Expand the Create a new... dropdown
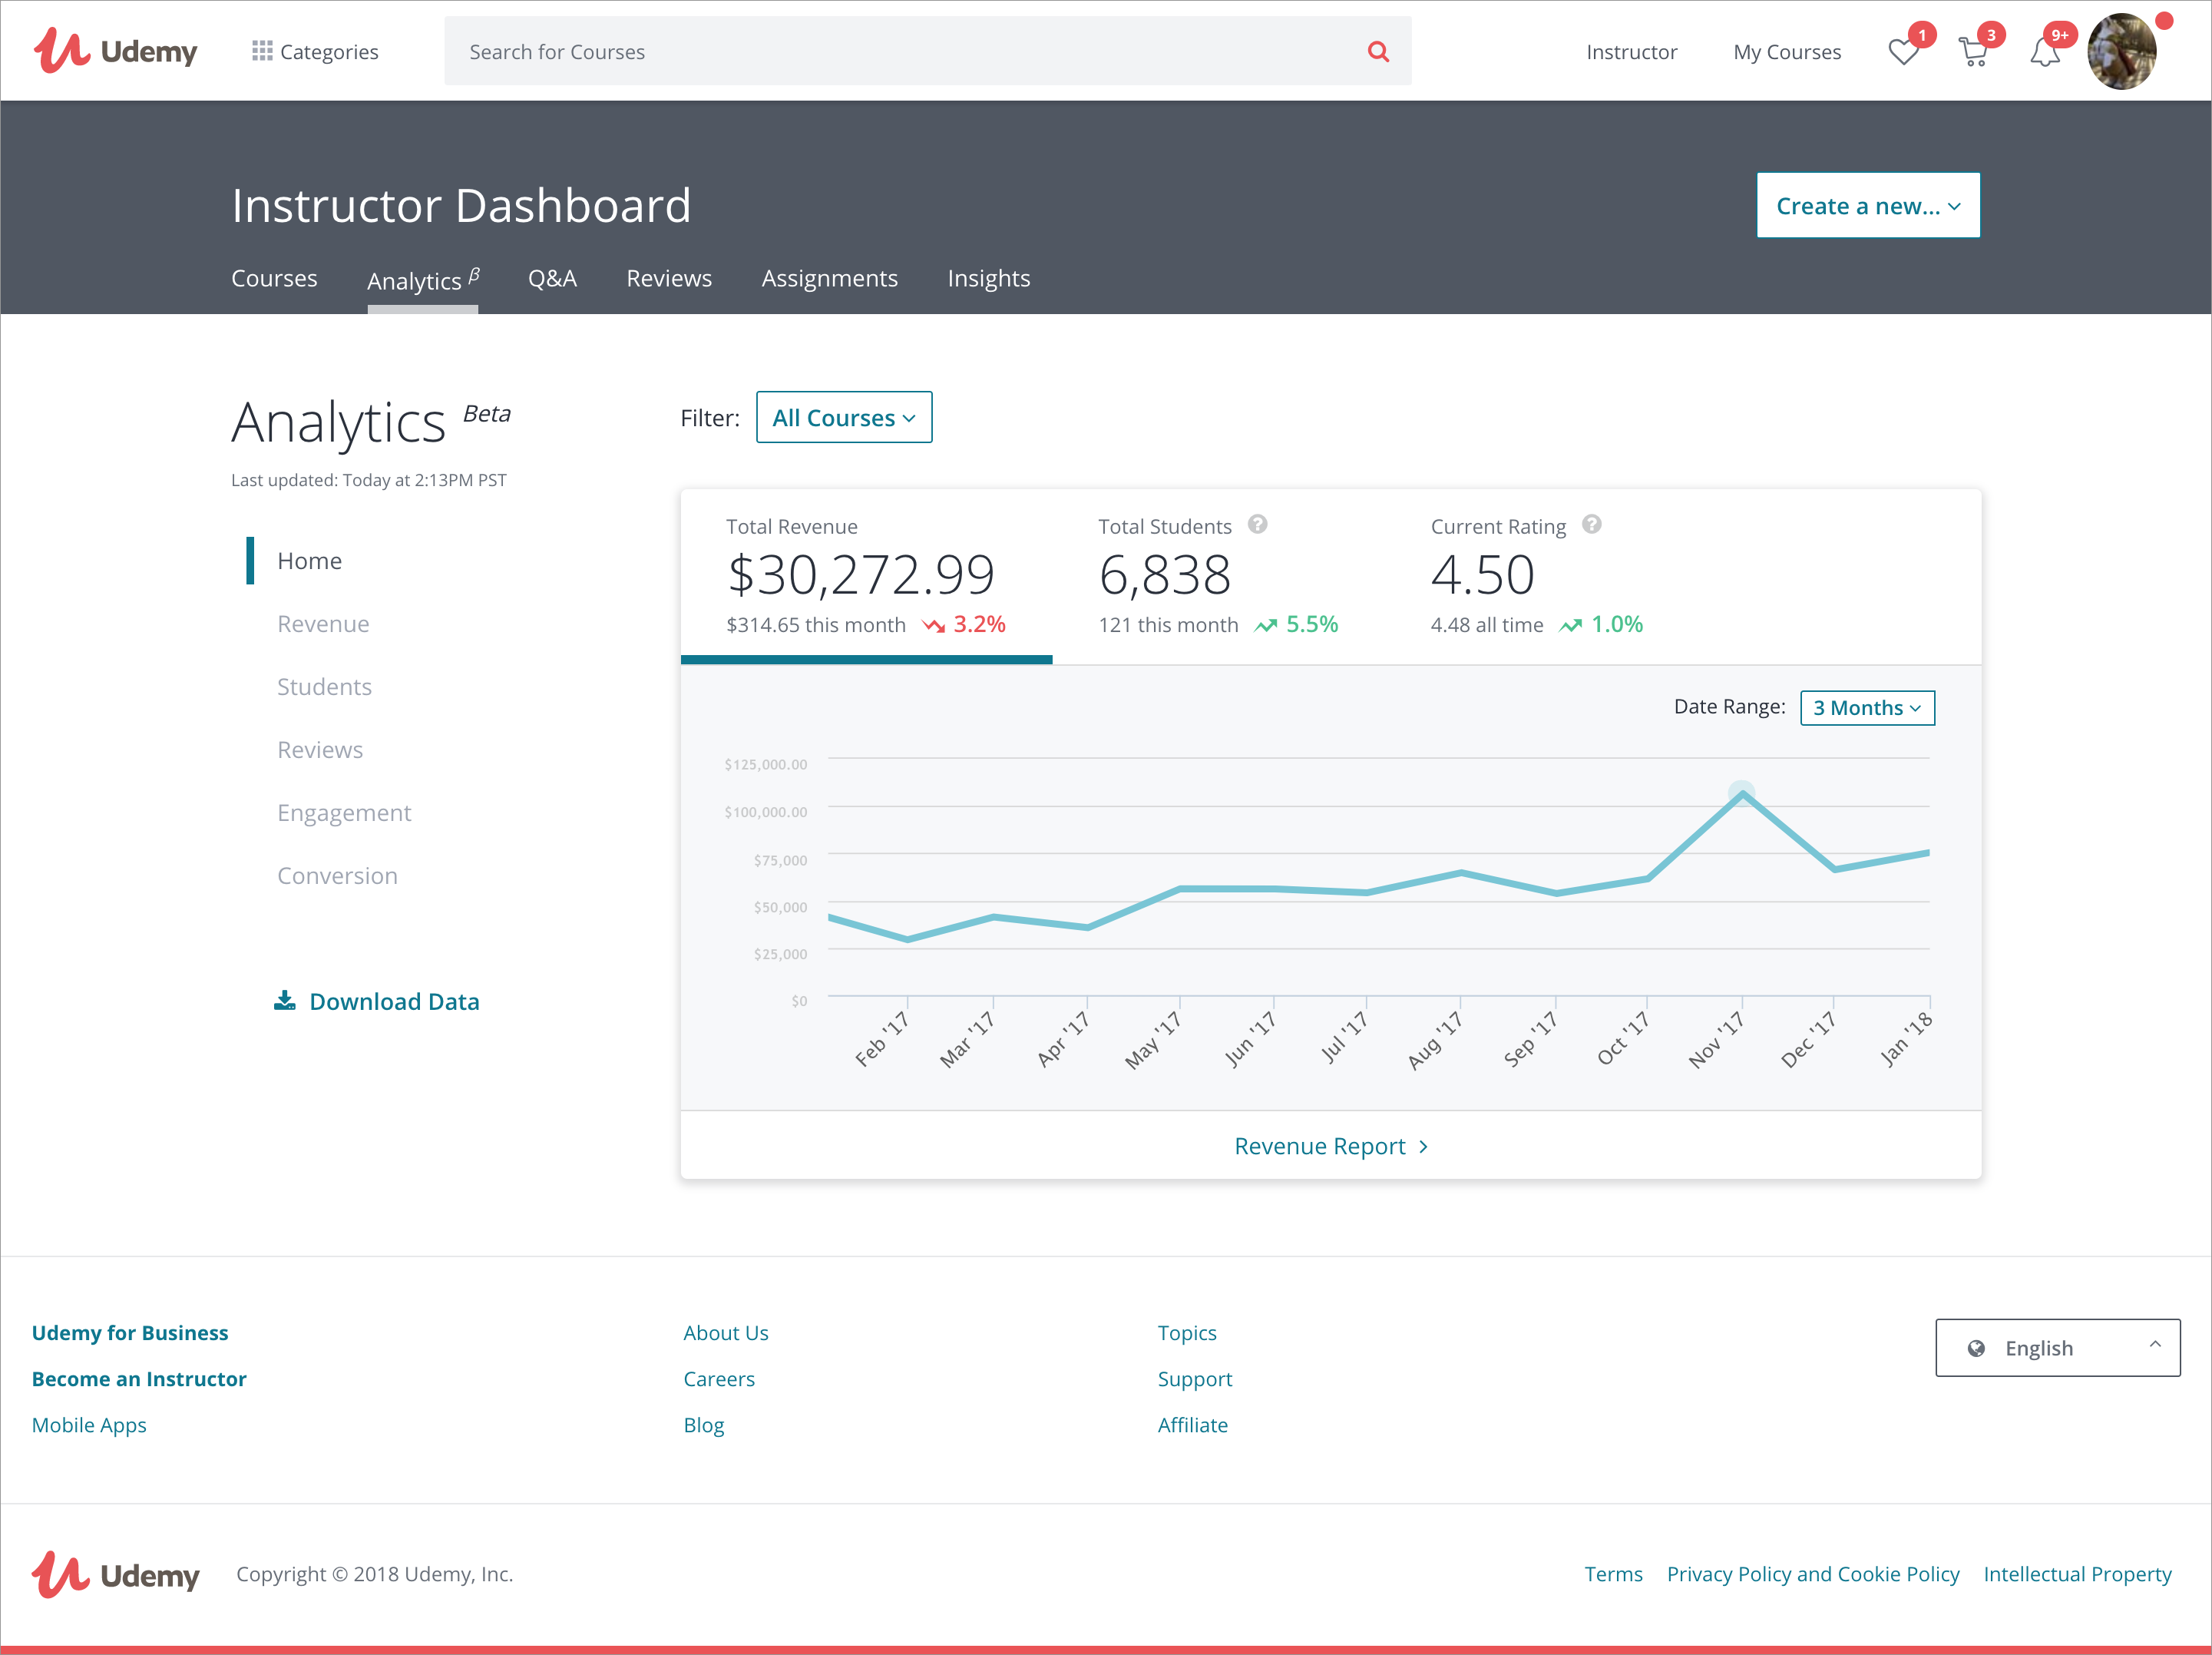This screenshot has height=1655, width=2212. click(x=1868, y=206)
